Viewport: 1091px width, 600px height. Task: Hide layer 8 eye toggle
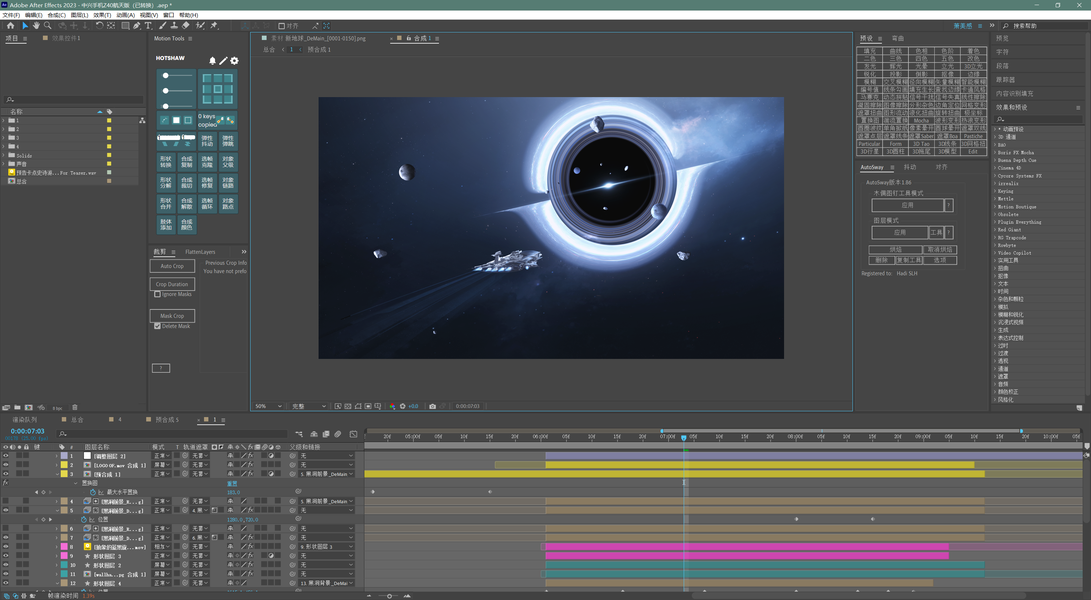[6, 546]
